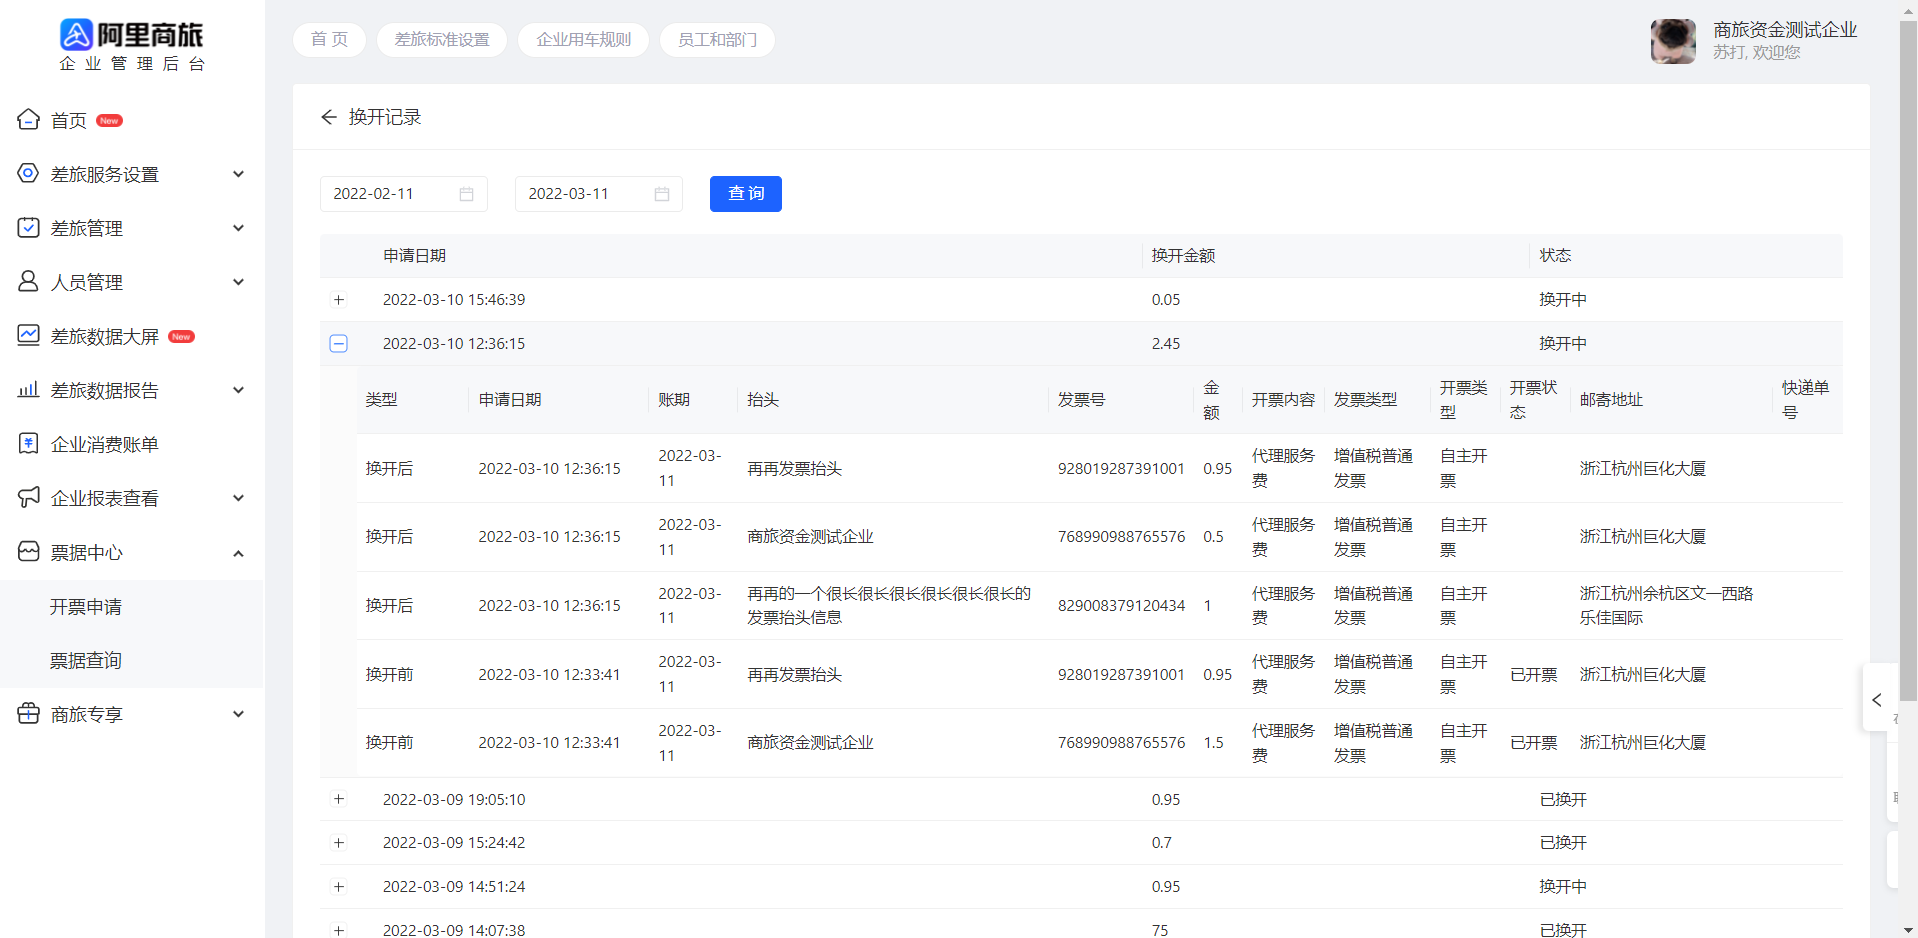Click the 查询 search button
The width and height of the screenshot is (1918, 938).
(746, 194)
